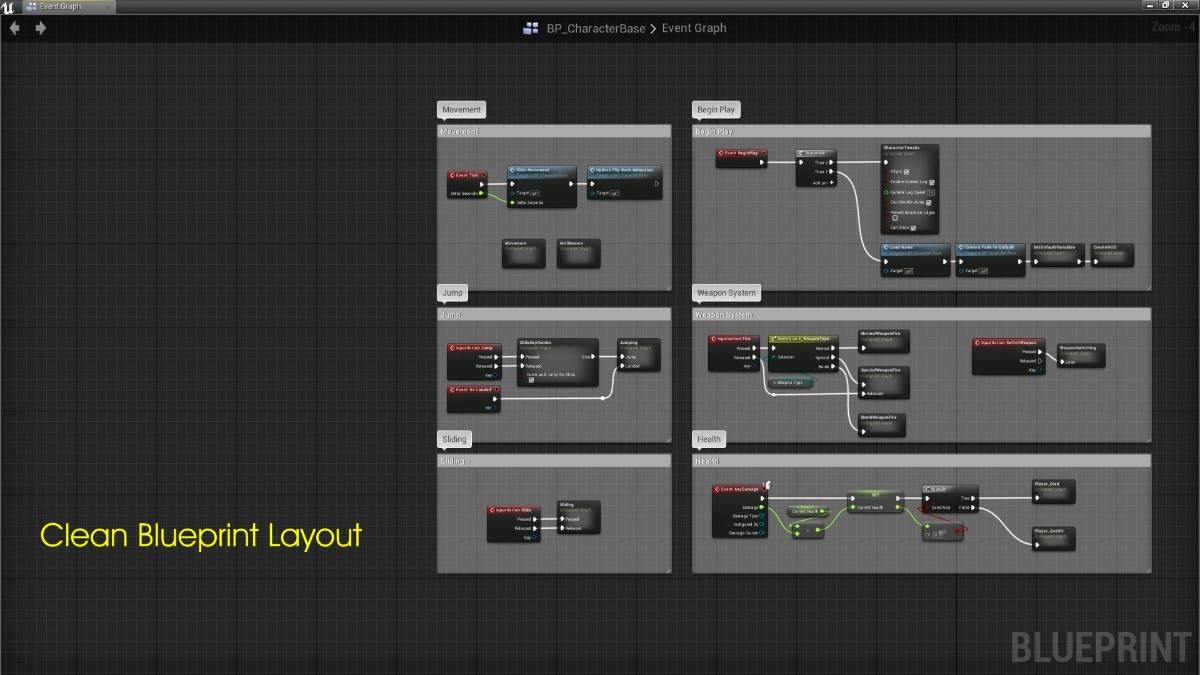Toggle the checkbox in SlideKeyCombo node
Viewport: 1200px width, 675px height.
pos(531,380)
